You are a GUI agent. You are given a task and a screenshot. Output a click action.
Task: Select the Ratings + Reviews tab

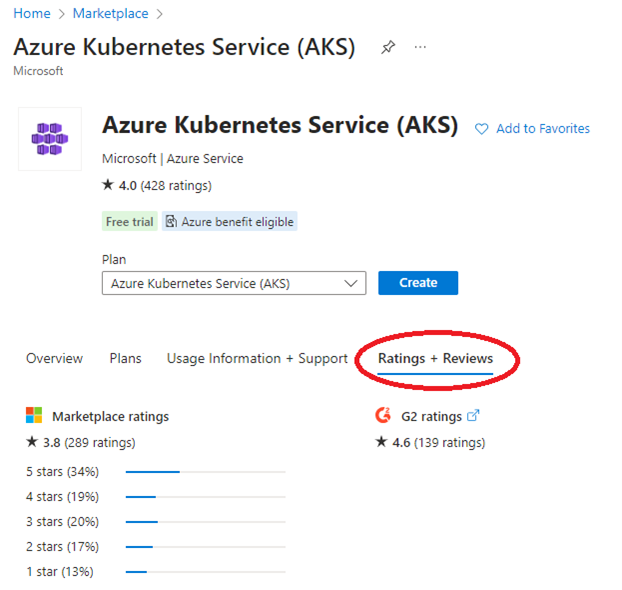tap(435, 358)
